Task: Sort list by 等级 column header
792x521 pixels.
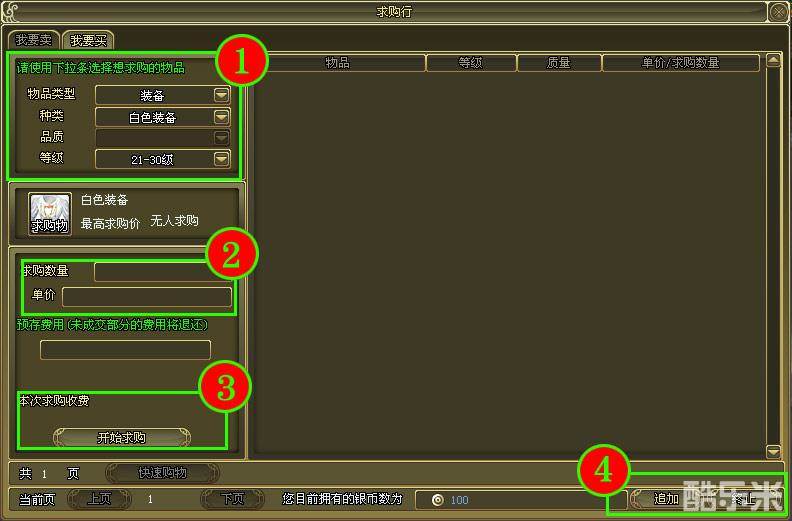Action: (470, 63)
